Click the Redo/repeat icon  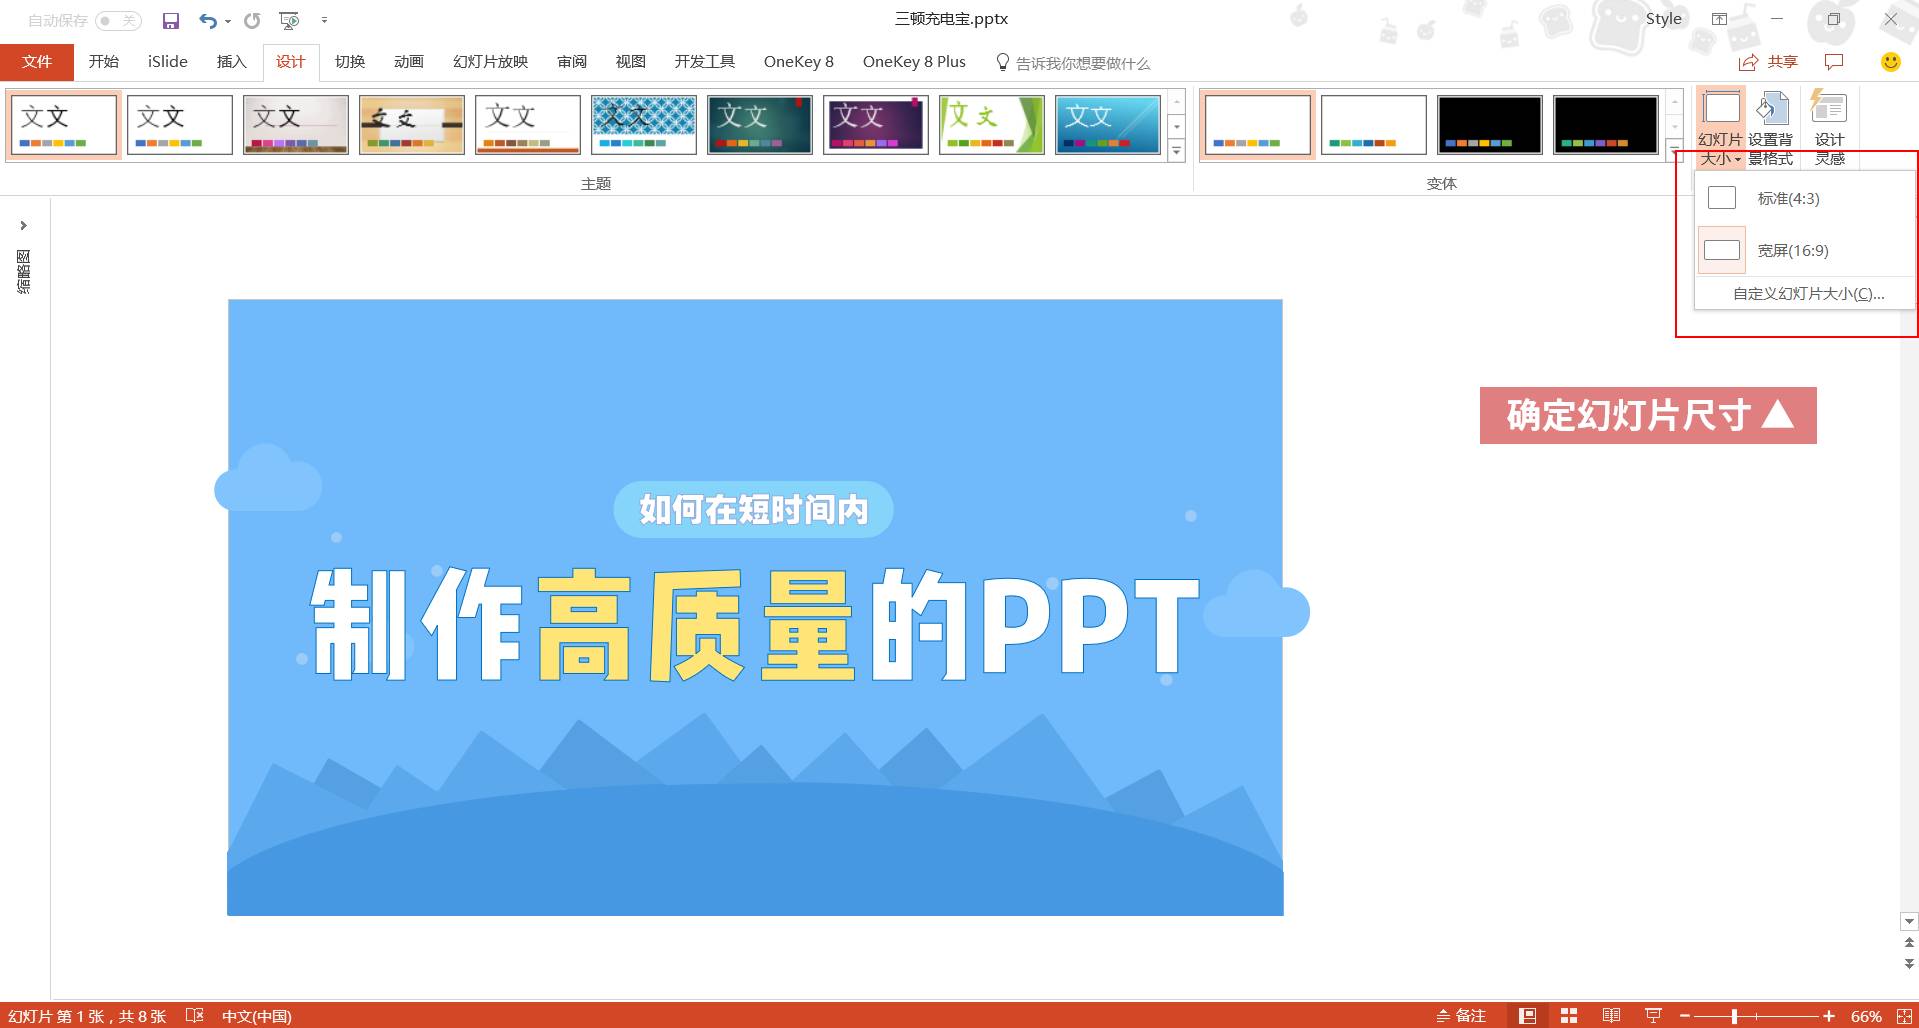[x=252, y=20]
